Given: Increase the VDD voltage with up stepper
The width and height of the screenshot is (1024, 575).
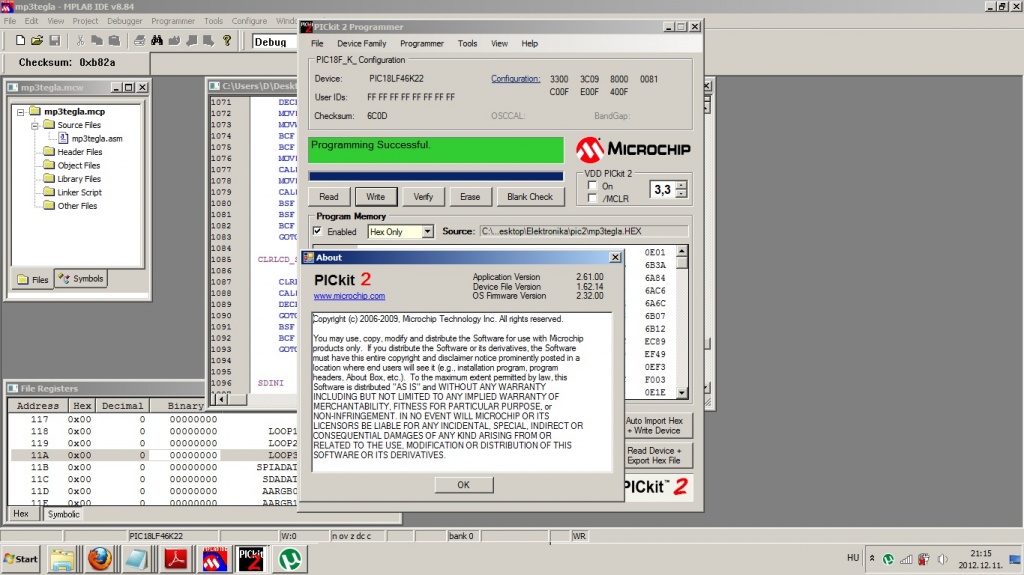Looking at the screenshot, I should (681, 185).
